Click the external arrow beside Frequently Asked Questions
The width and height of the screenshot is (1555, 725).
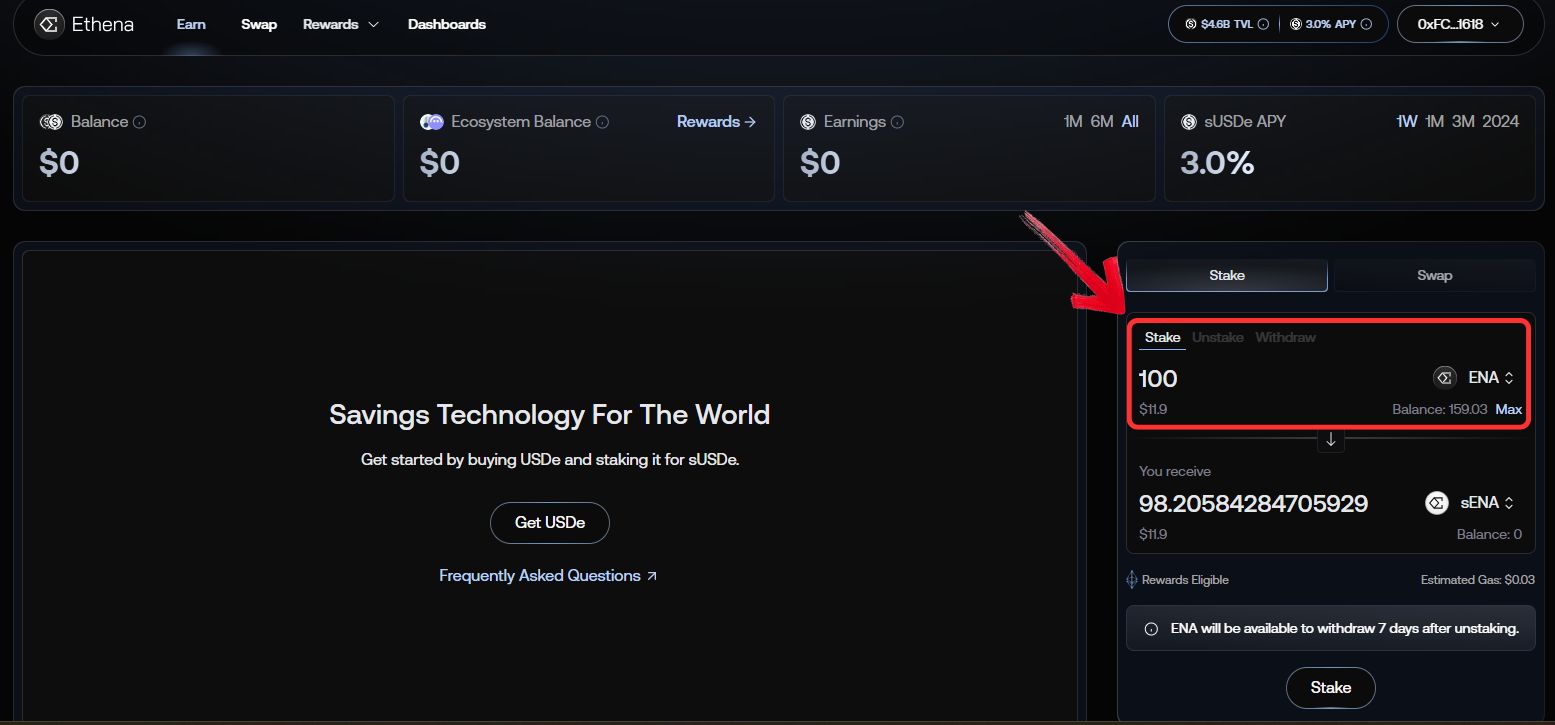pos(652,576)
